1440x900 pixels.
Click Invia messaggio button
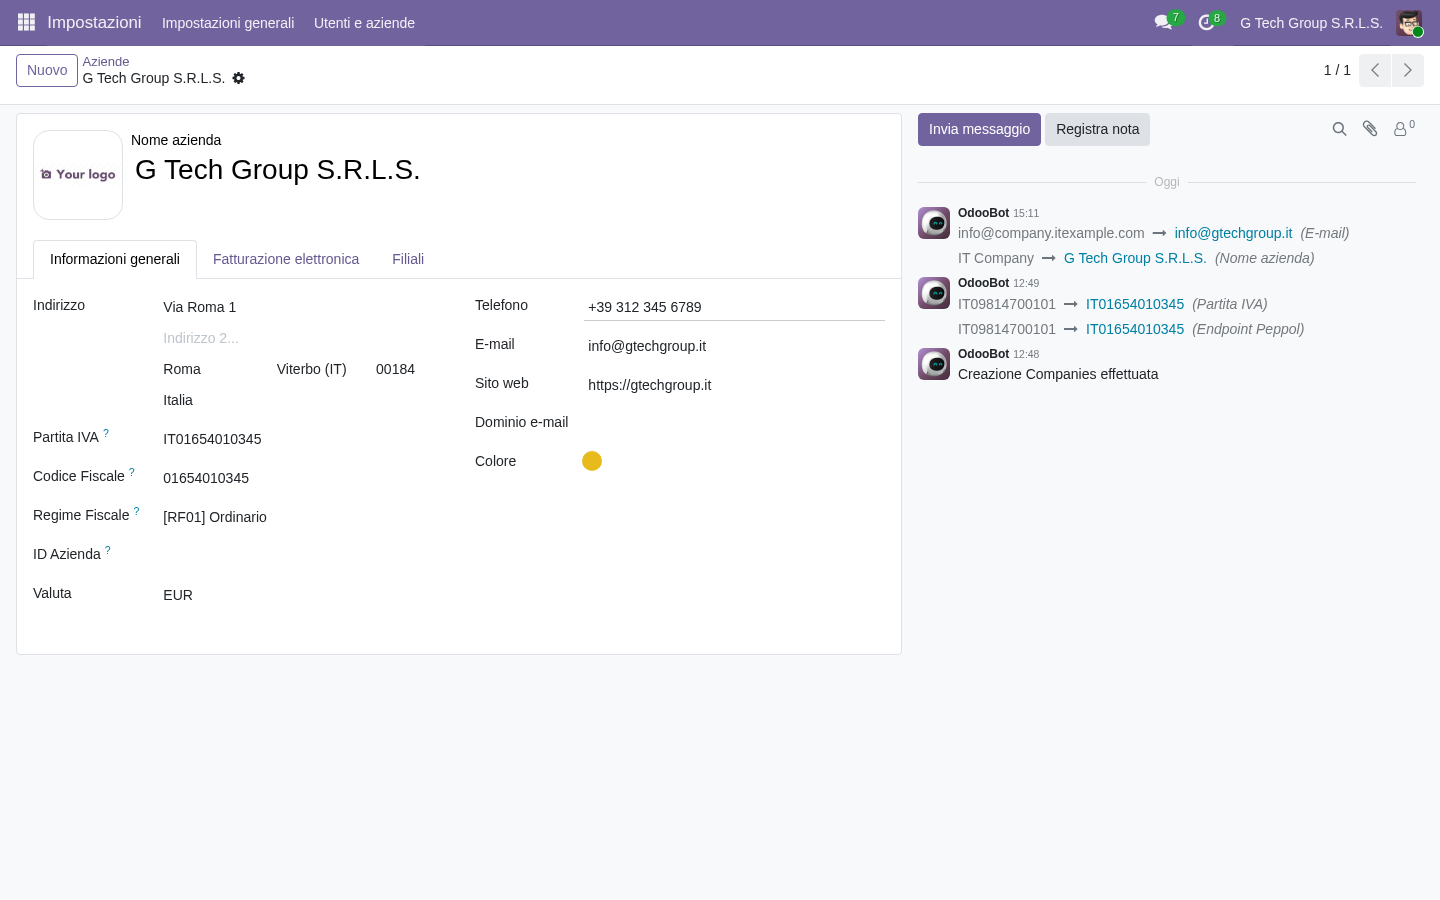[x=979, y=129]
